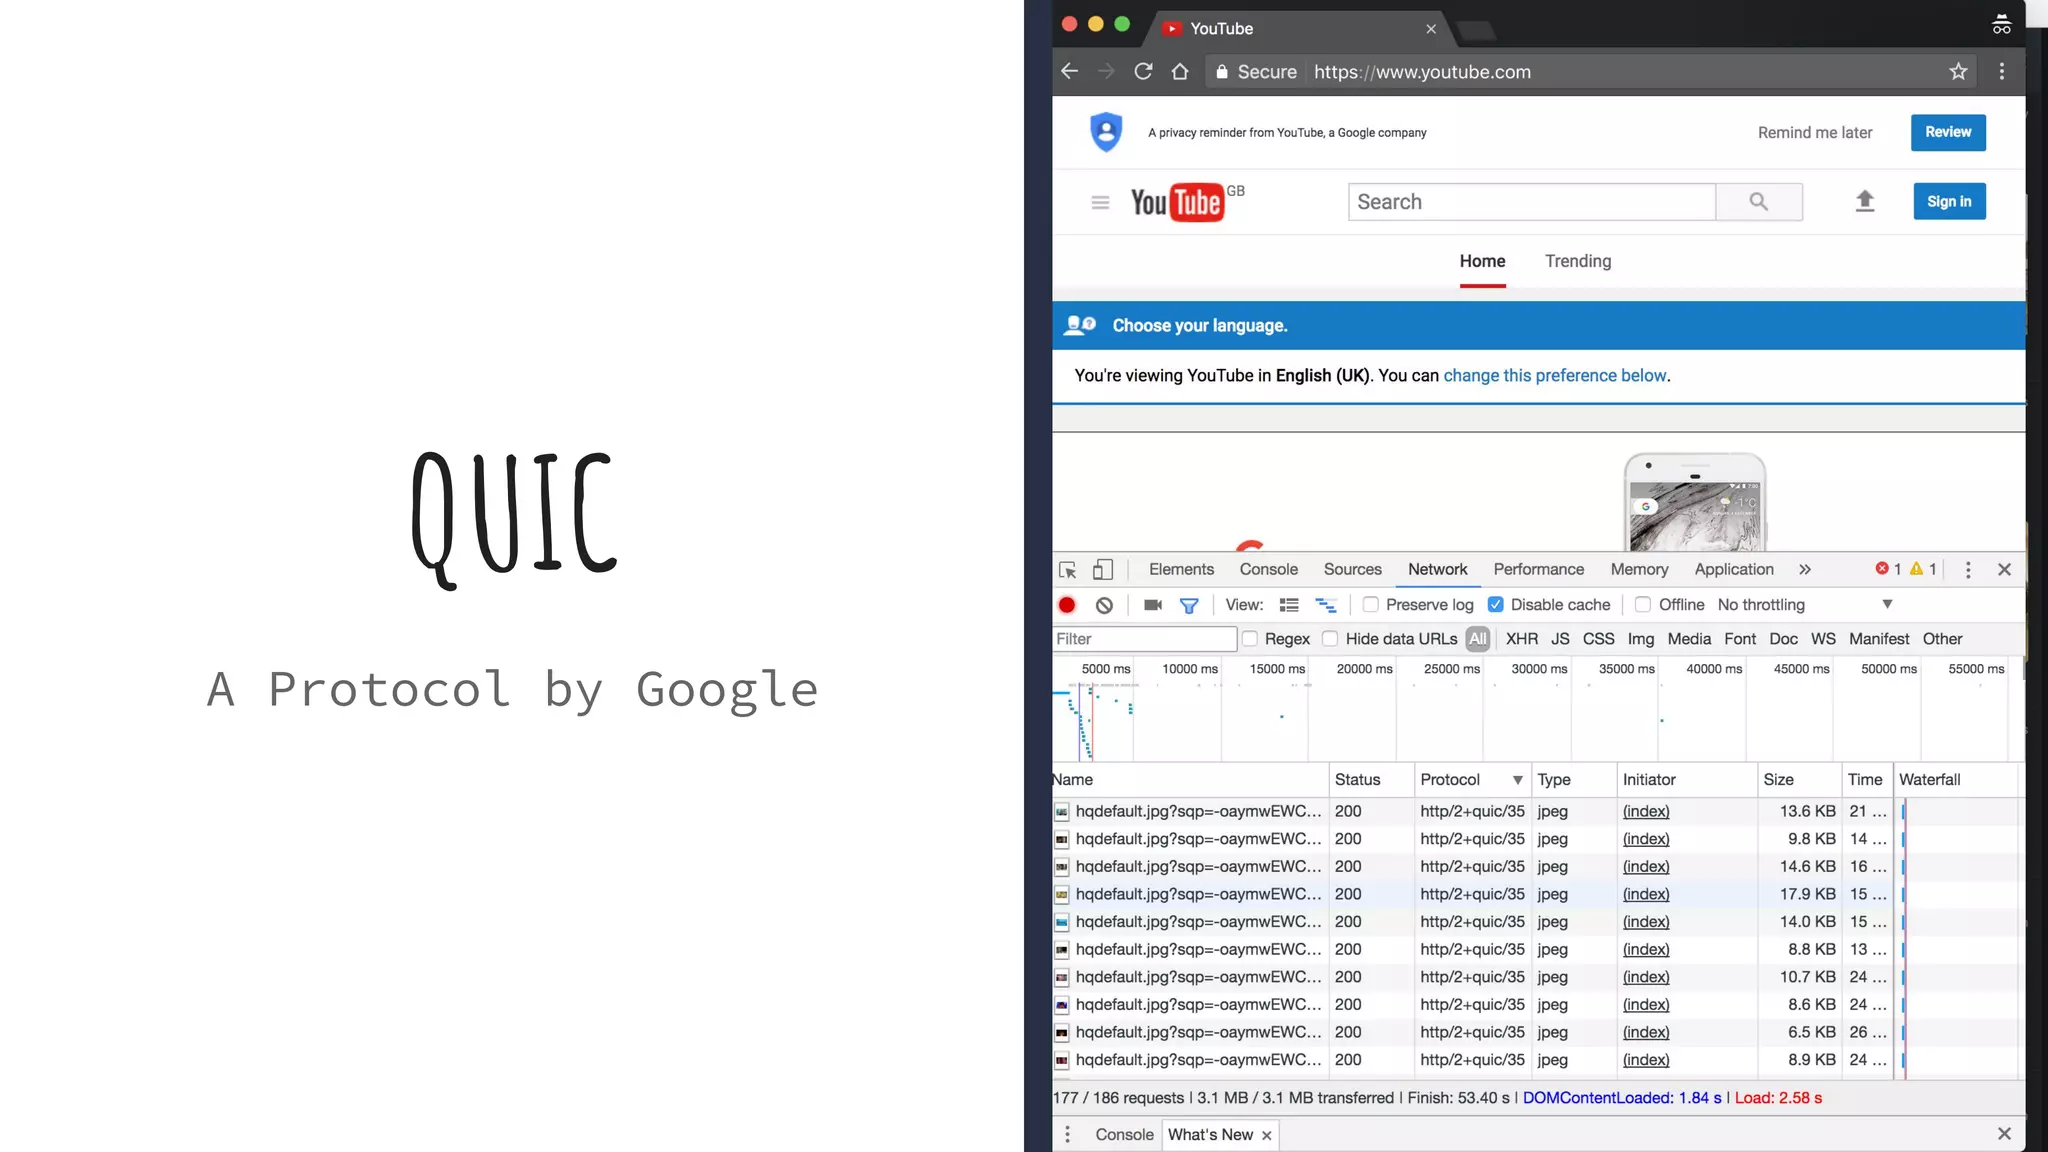Open the Network tab in DevTools
The image size is (2048, 1152).
1437,569
